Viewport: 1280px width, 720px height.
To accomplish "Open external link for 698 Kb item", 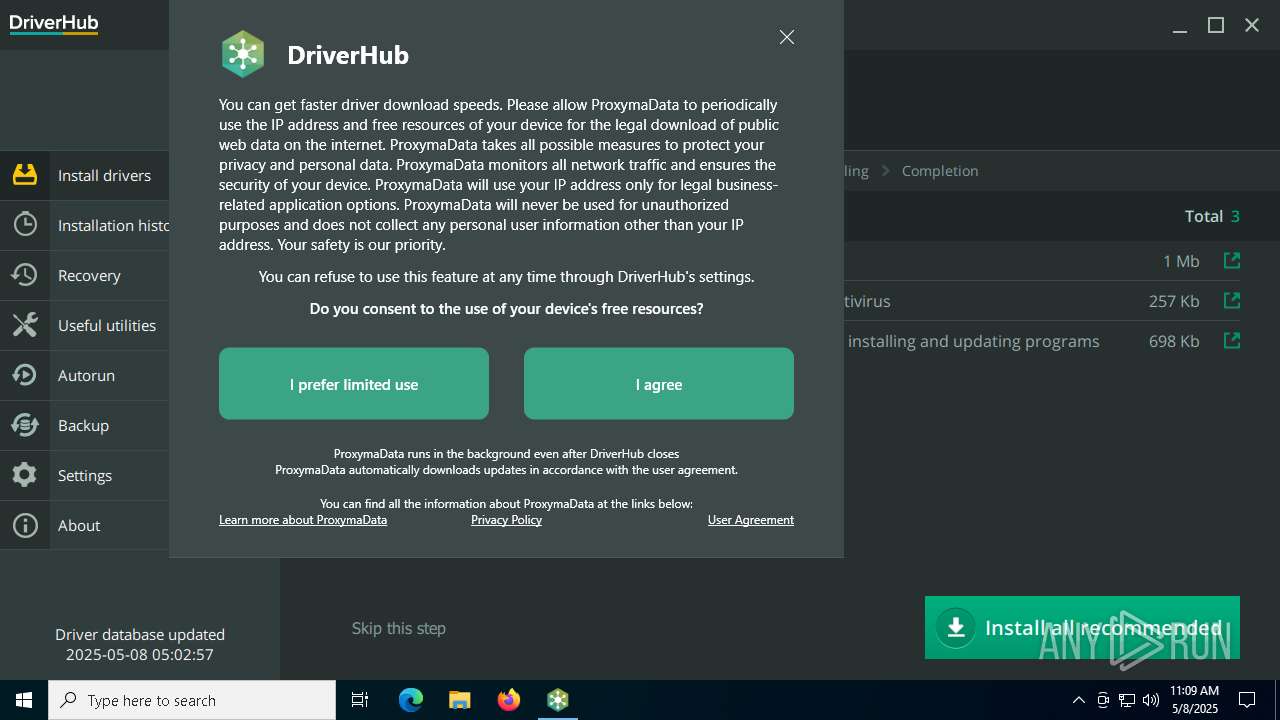I will click(x=1232, y=341).
